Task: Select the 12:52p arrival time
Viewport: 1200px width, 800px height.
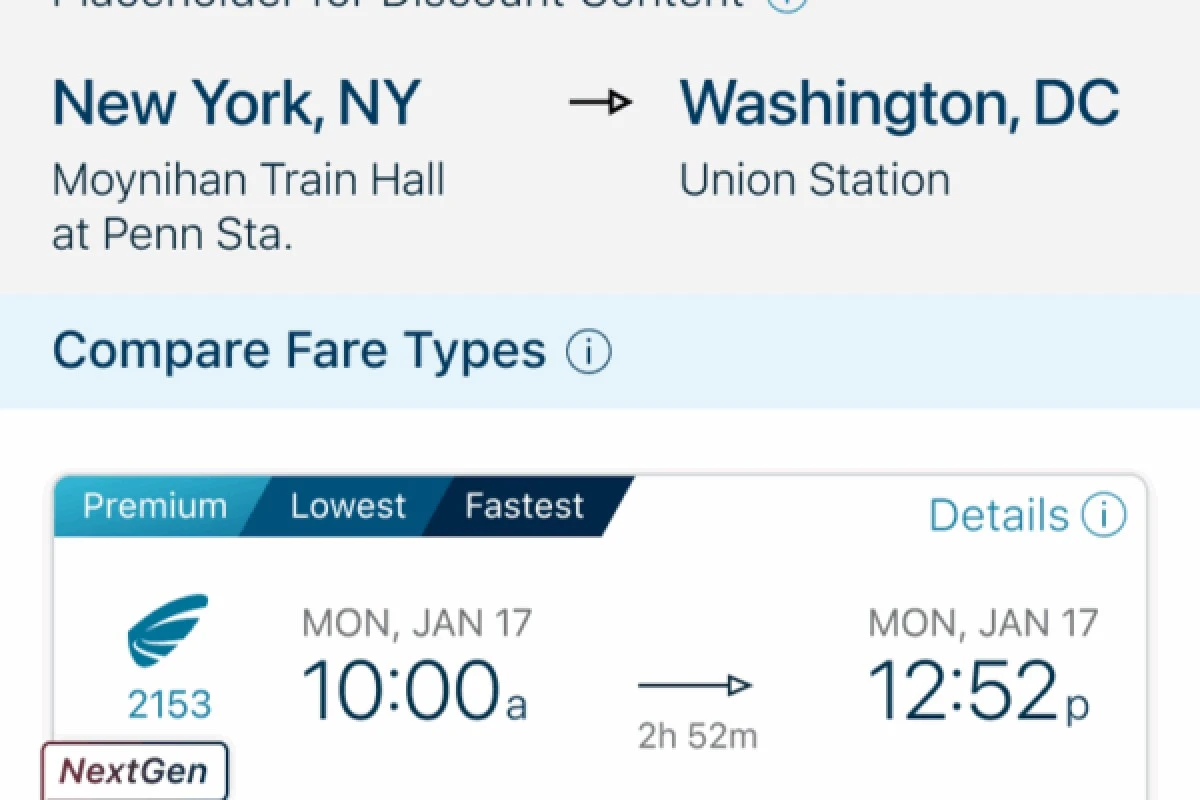Action: [x=977, y=691]
